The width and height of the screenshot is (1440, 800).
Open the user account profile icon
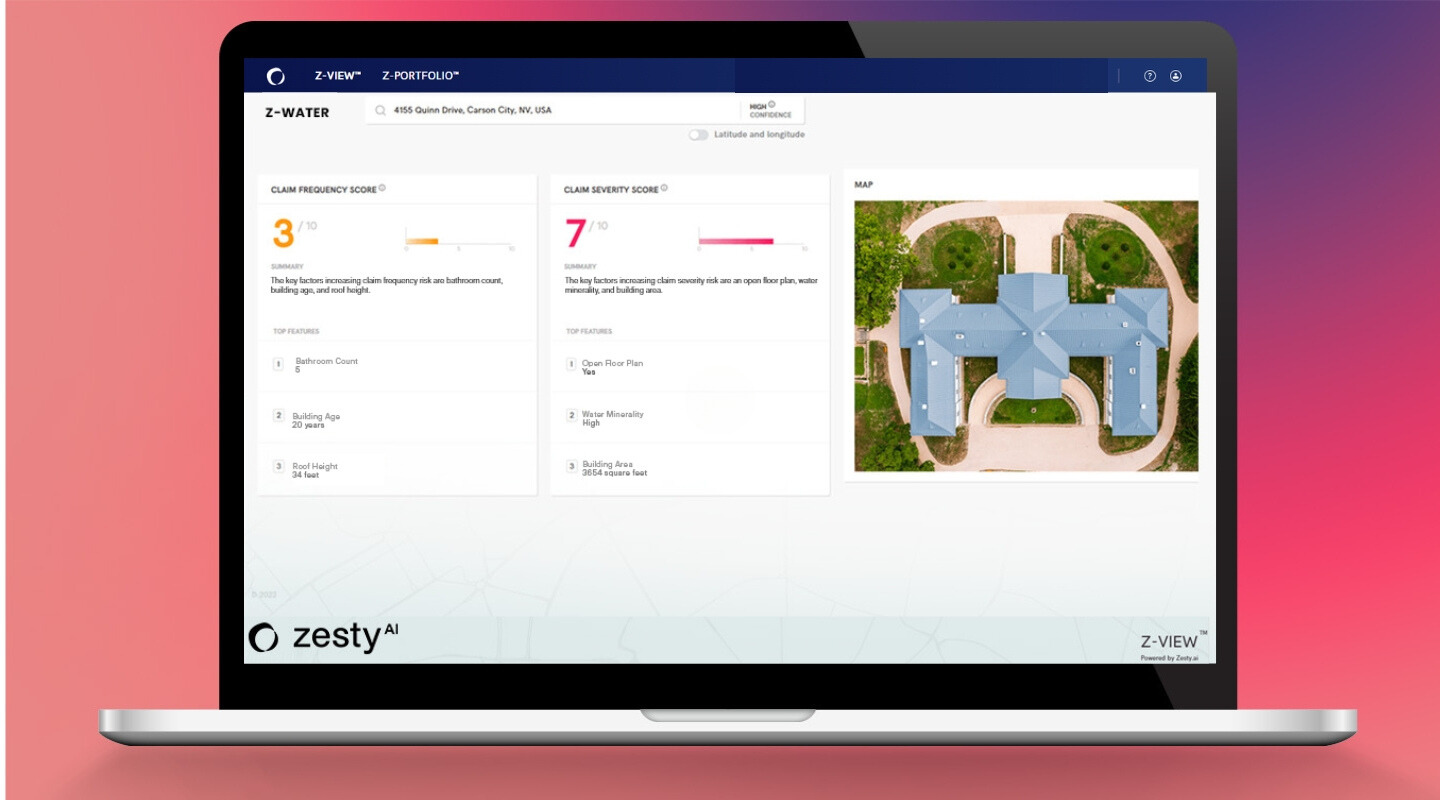1176,76
